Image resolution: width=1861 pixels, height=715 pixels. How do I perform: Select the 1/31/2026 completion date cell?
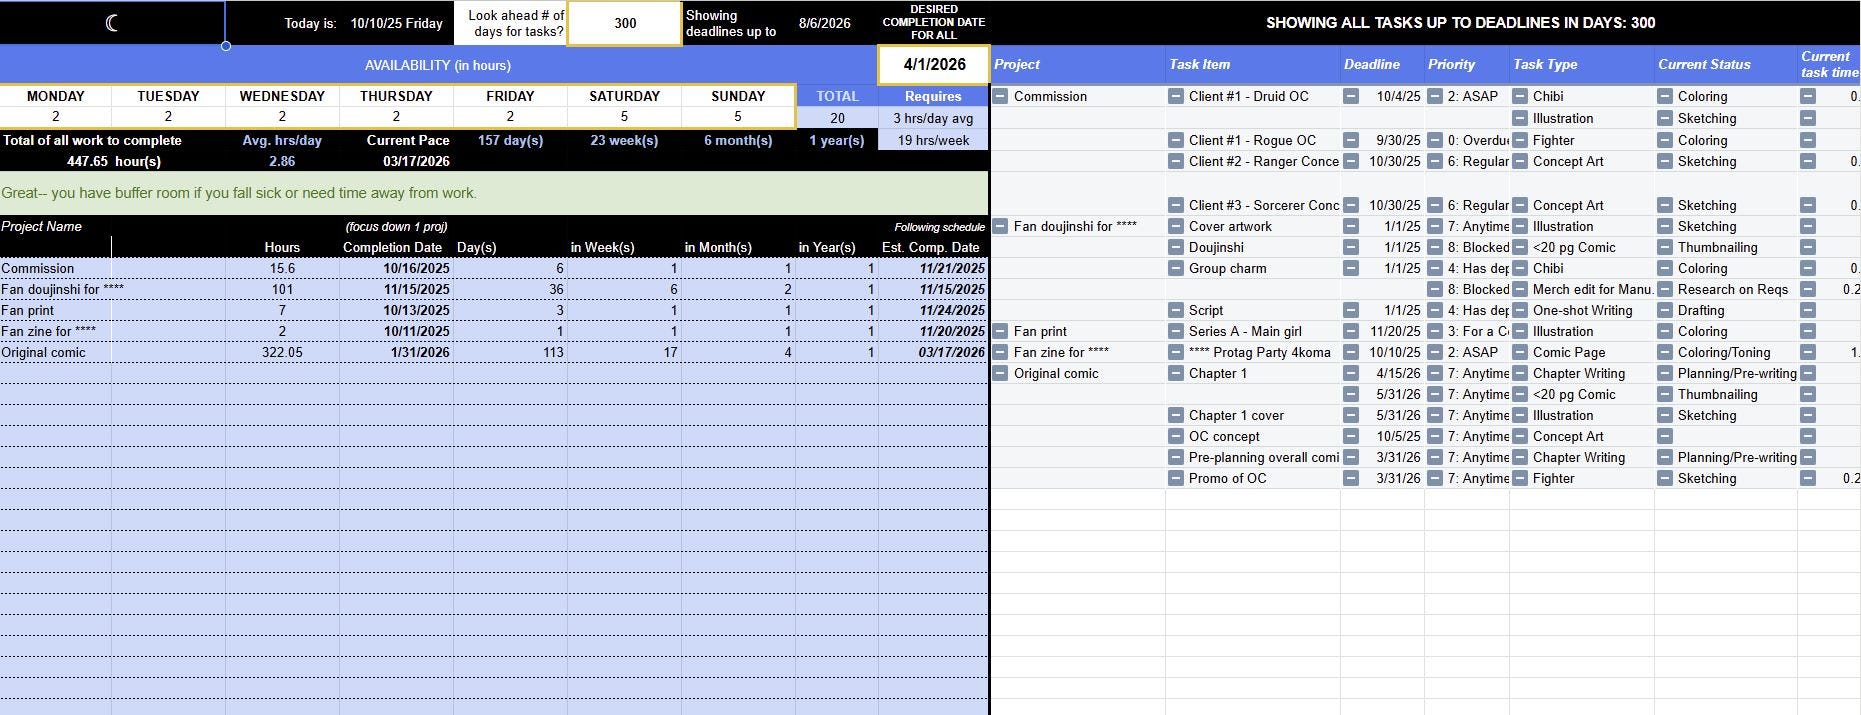396,353
